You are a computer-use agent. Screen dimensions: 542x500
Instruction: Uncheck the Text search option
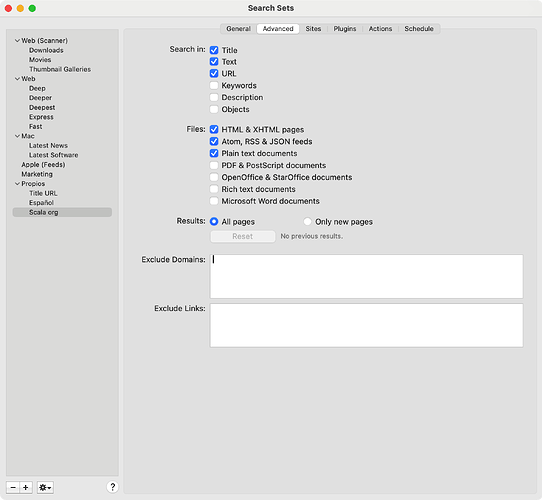pyautogui.click(x=214, y=62)
